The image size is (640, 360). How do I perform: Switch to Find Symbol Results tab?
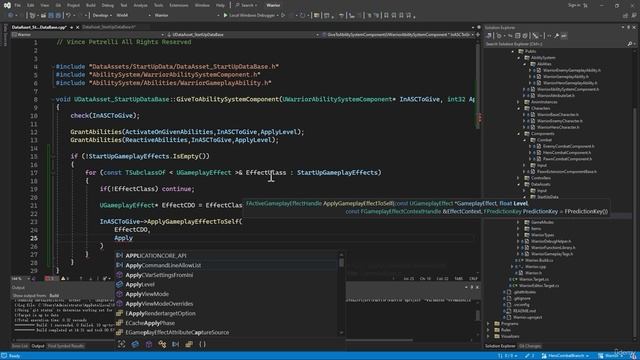point(66,346)
